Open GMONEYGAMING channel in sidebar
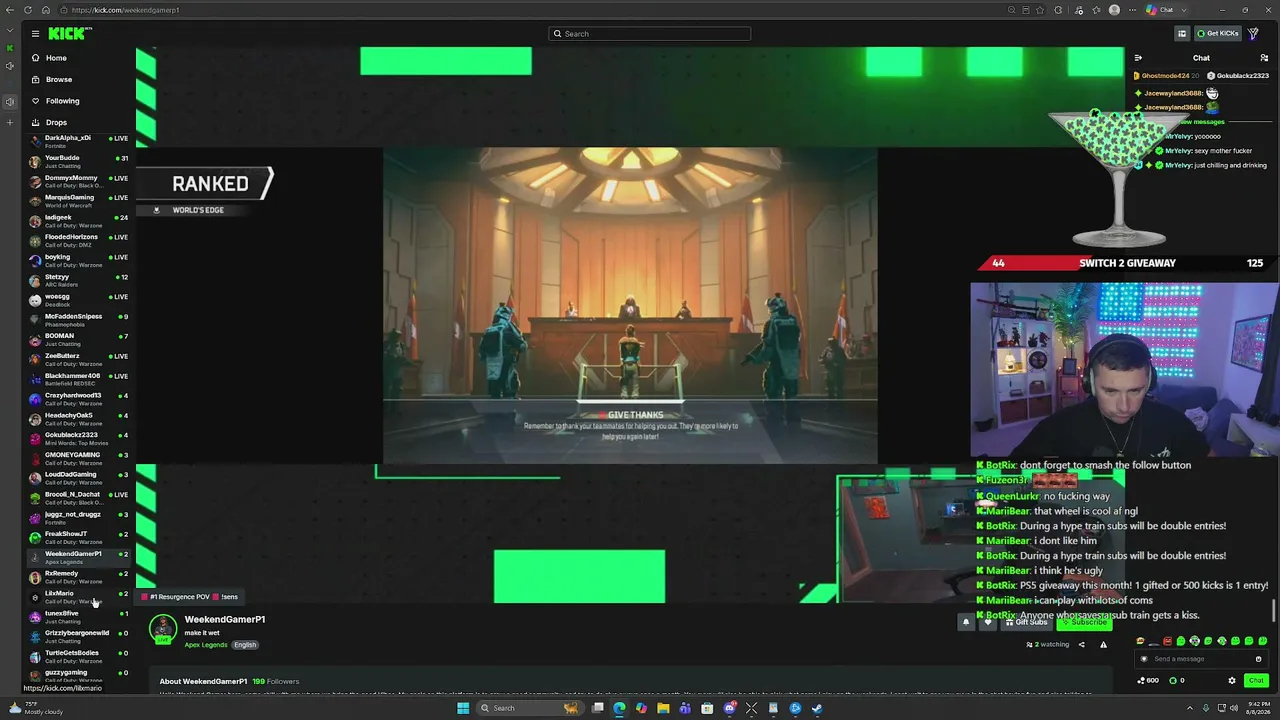The image size is (1280, 720). tap(78, 458)
